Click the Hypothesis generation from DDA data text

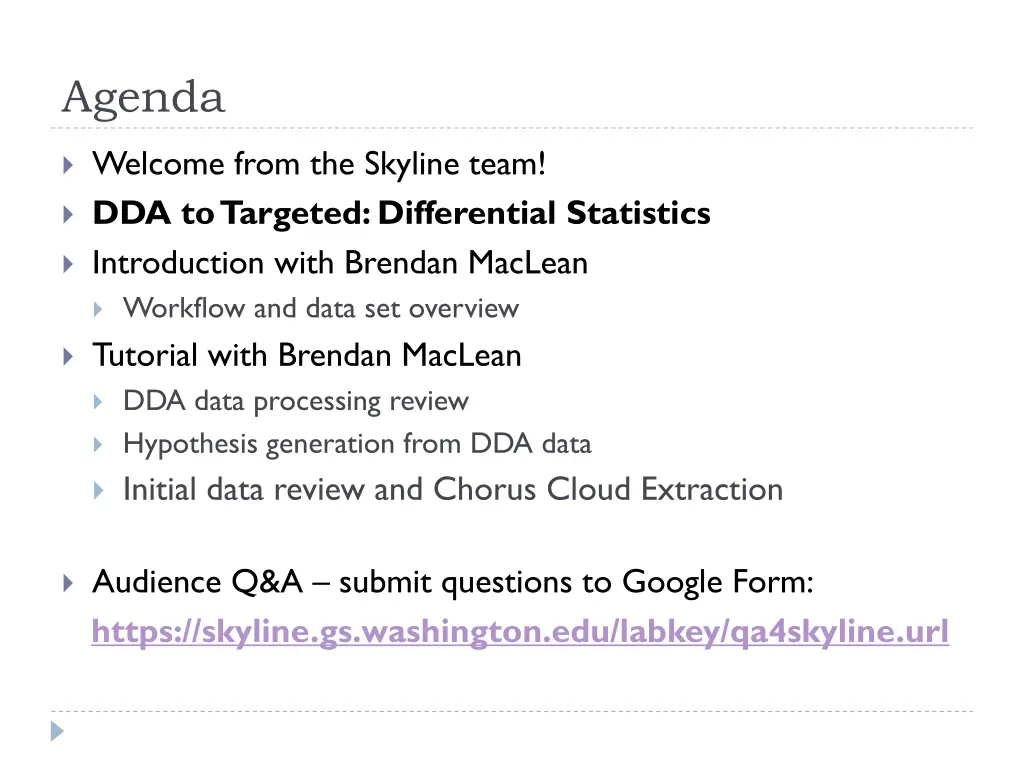357,445
